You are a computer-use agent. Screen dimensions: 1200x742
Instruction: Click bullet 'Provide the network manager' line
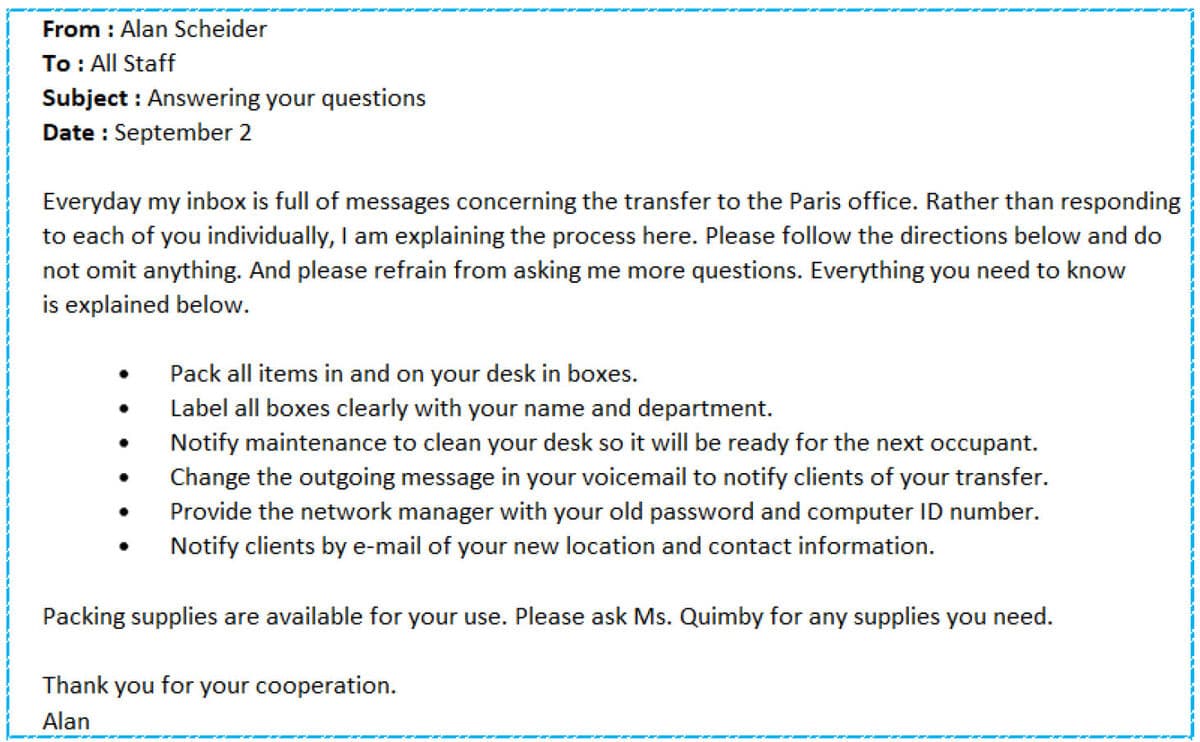(x=605, y=511)
